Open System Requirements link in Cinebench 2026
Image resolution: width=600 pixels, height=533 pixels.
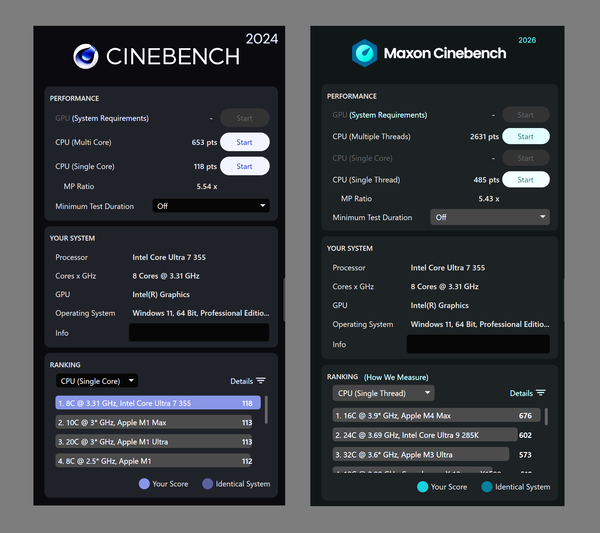point(388,115)
